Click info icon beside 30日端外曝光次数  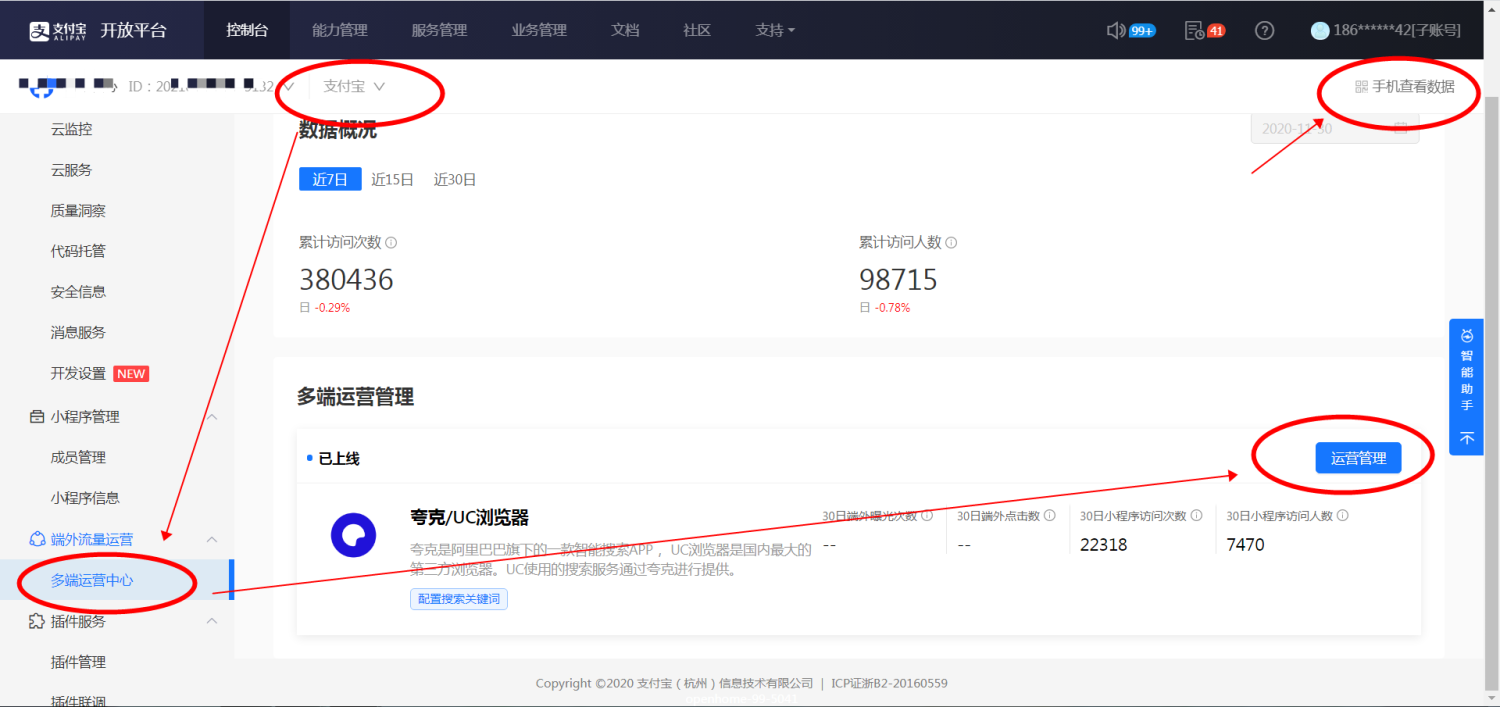coord(927,516)
